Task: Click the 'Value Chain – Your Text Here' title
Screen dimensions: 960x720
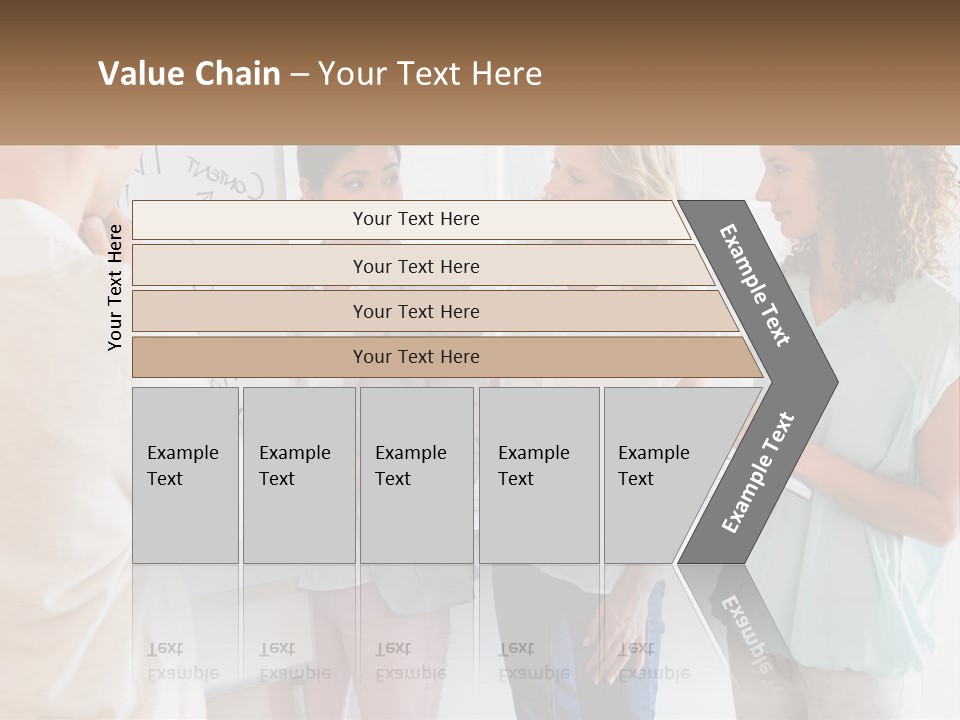Action: tap(320, 74)
